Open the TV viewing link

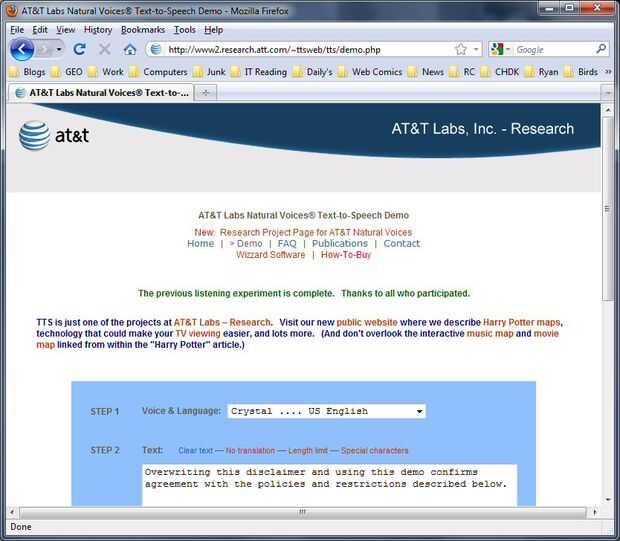point(198,333)
